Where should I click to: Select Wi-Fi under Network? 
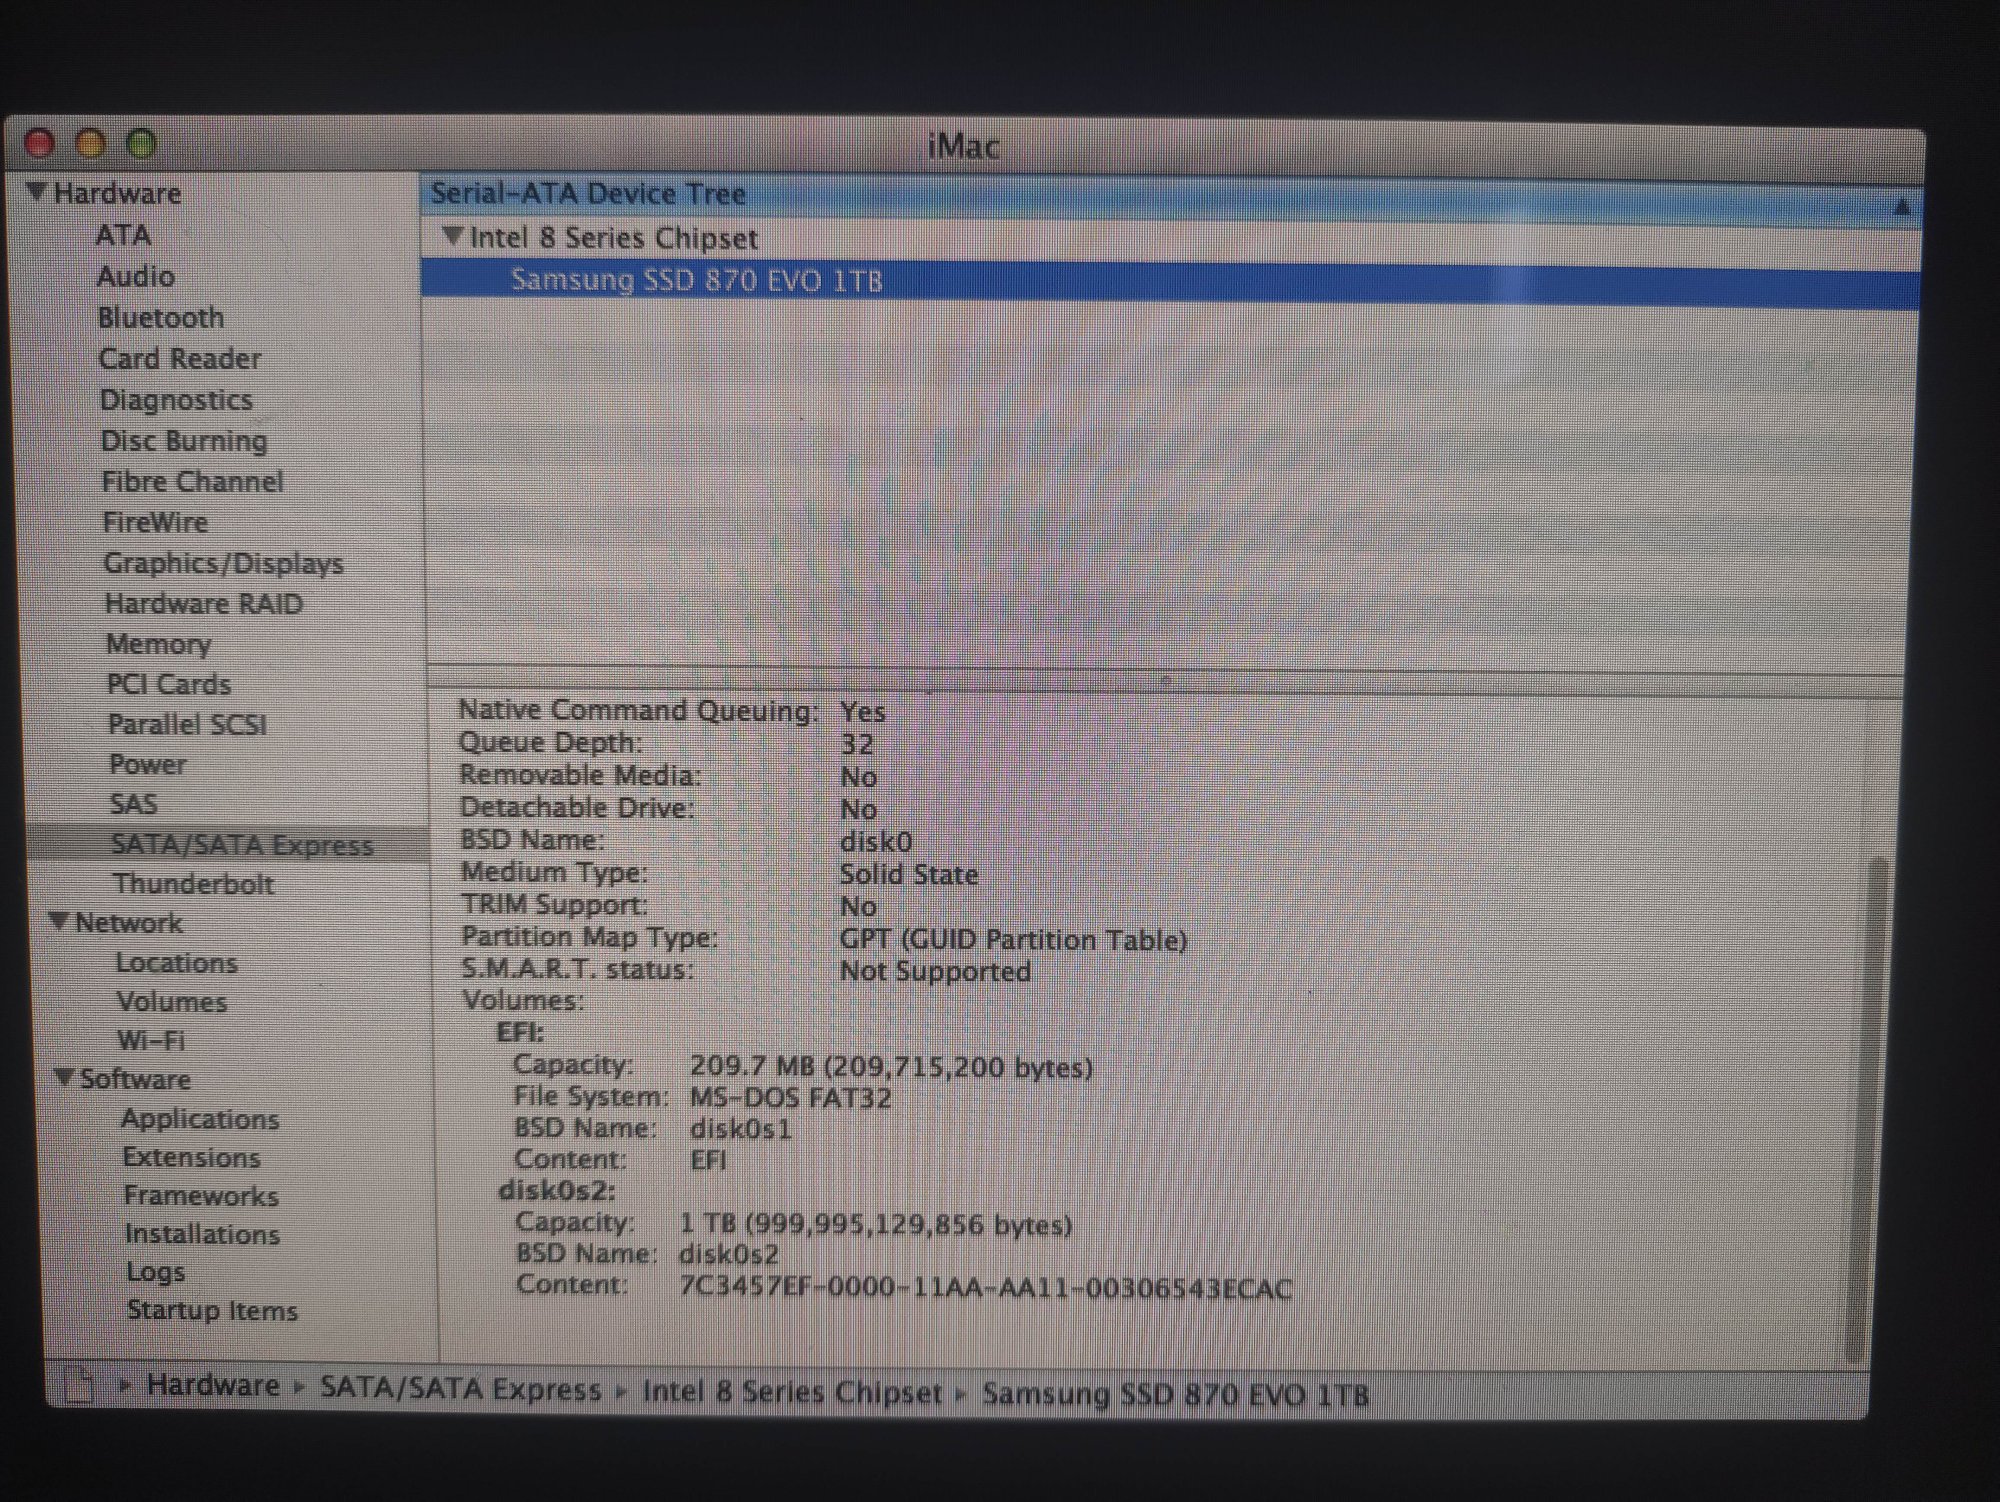[151, 1040]
